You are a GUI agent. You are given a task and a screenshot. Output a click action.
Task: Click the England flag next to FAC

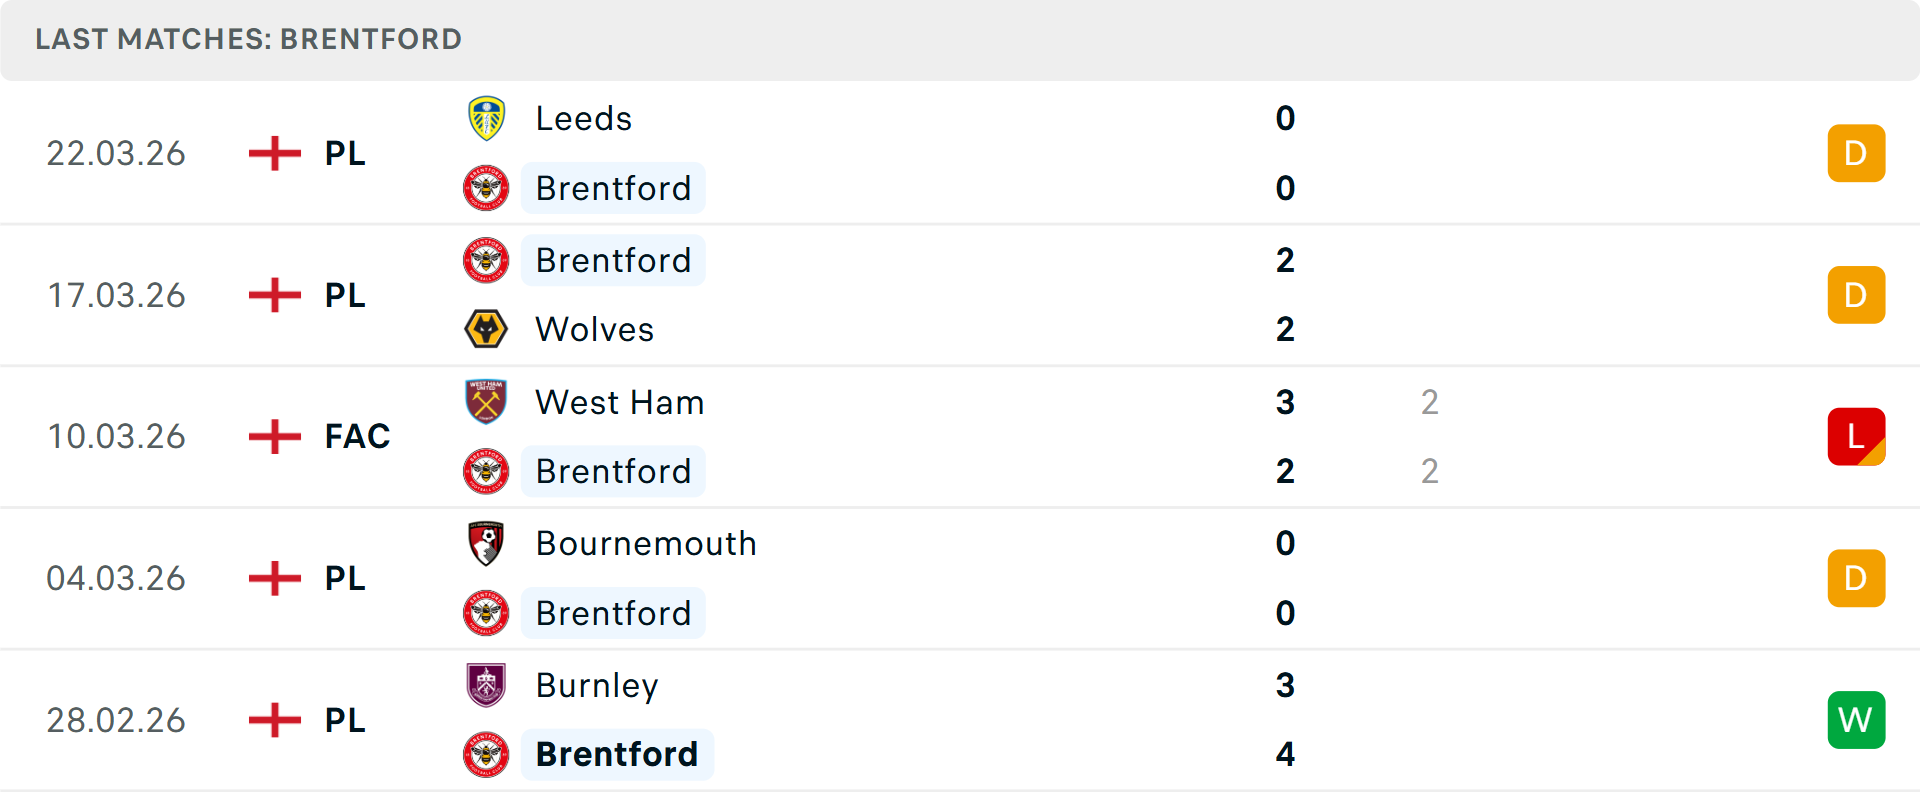click(x=273, y=436)
